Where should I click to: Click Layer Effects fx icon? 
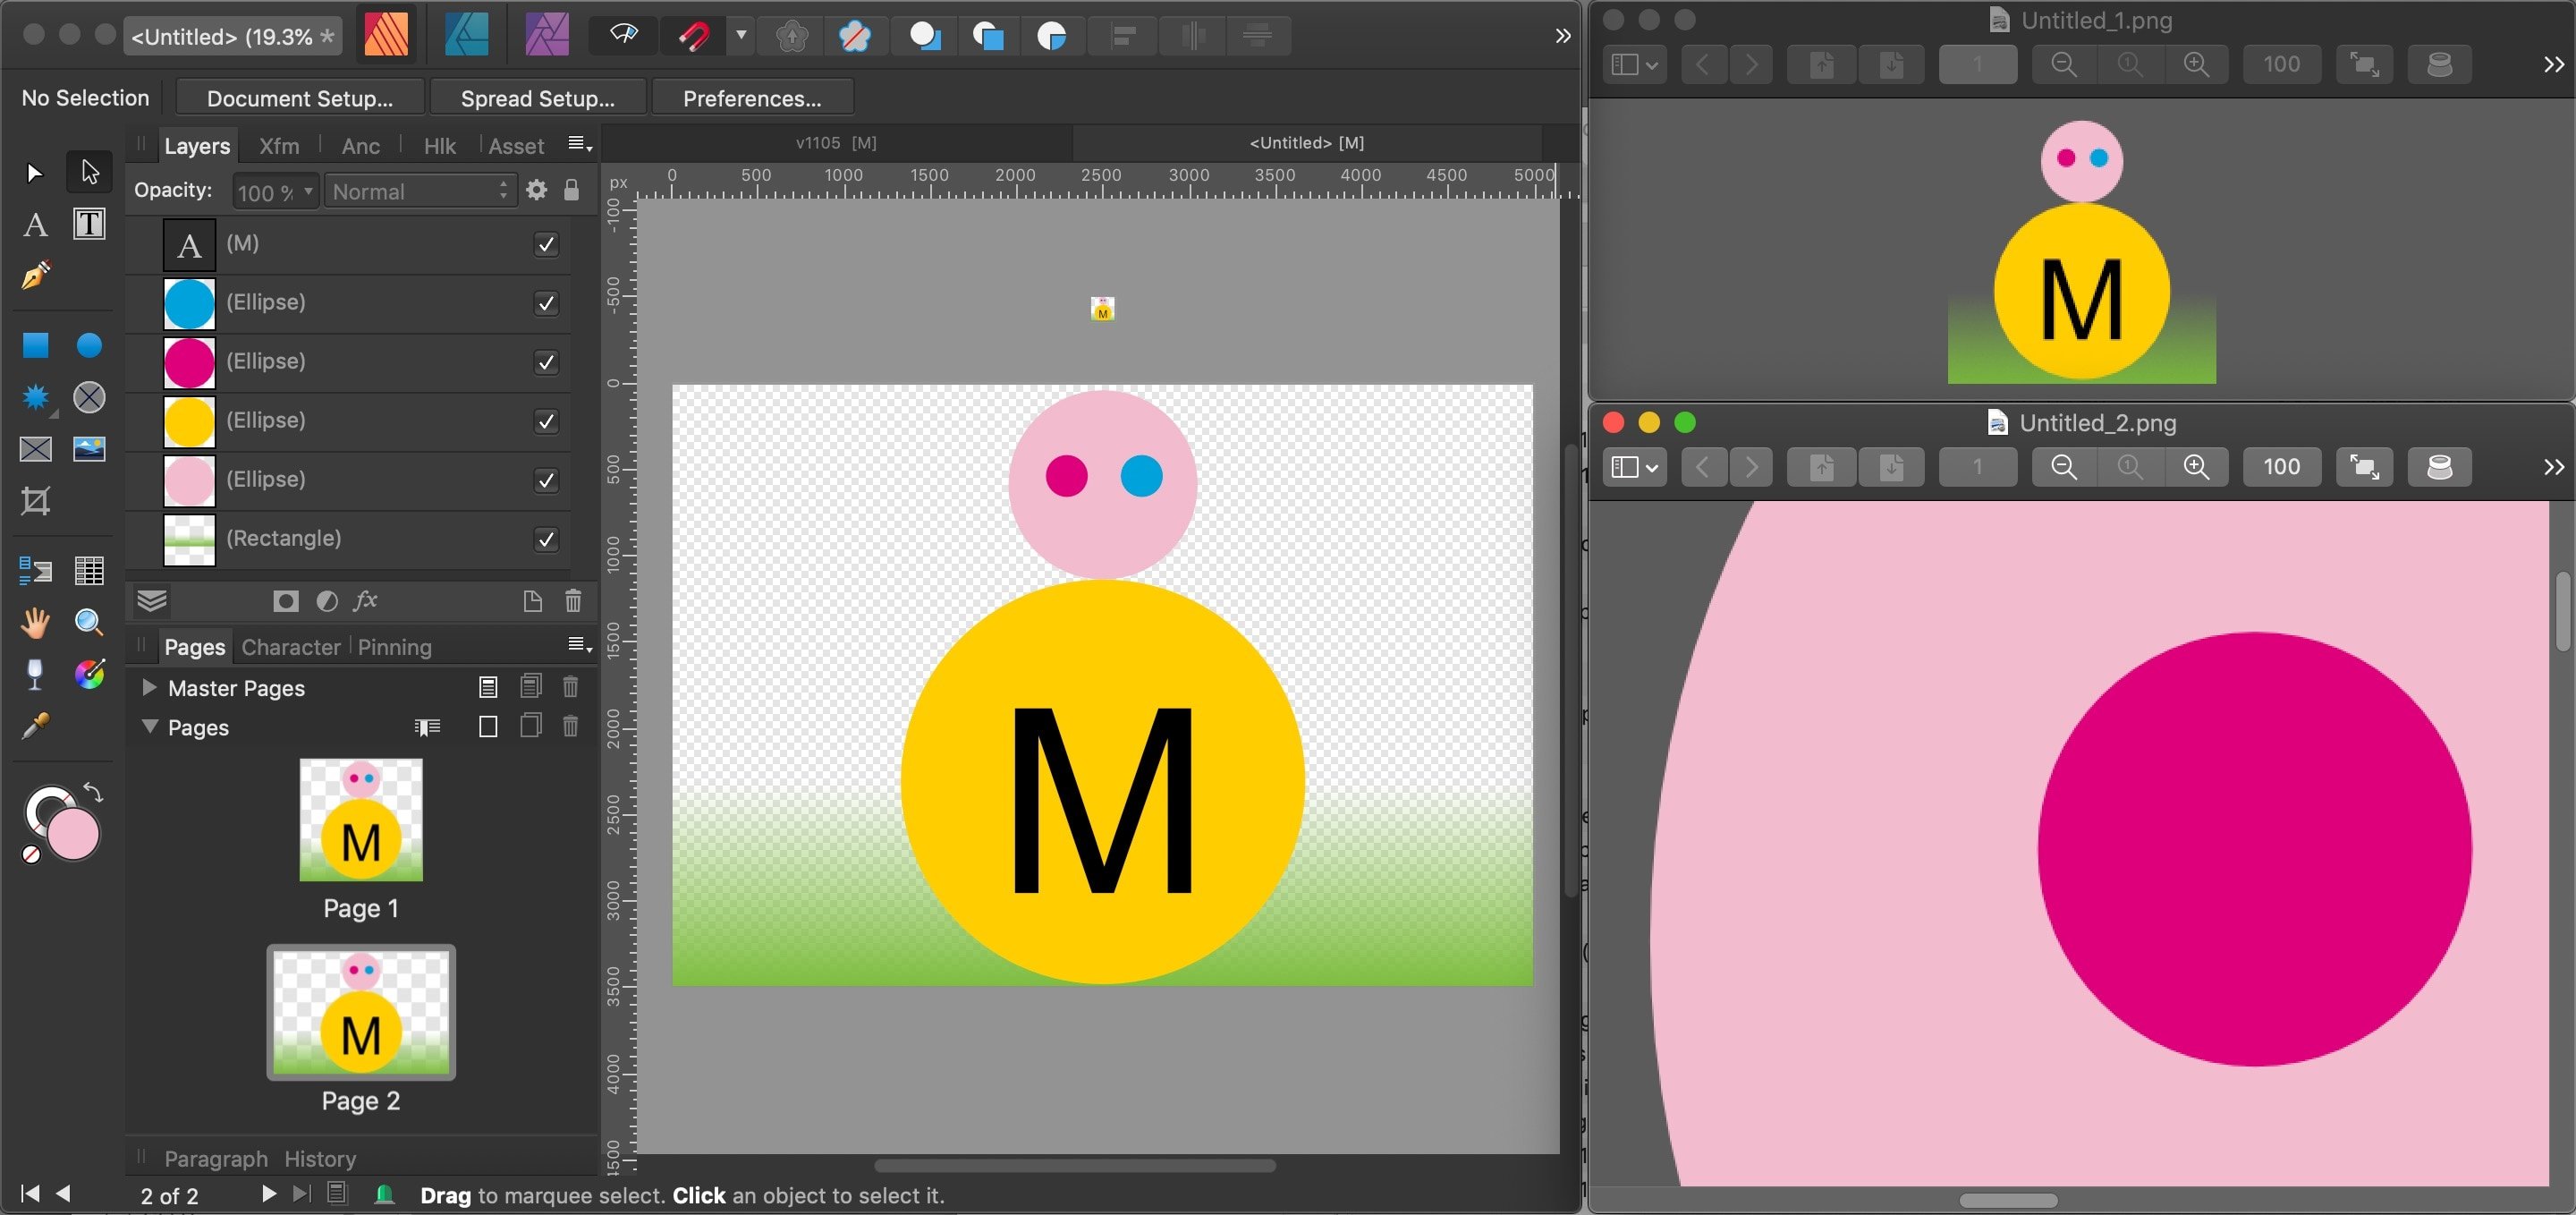[365, 600]
